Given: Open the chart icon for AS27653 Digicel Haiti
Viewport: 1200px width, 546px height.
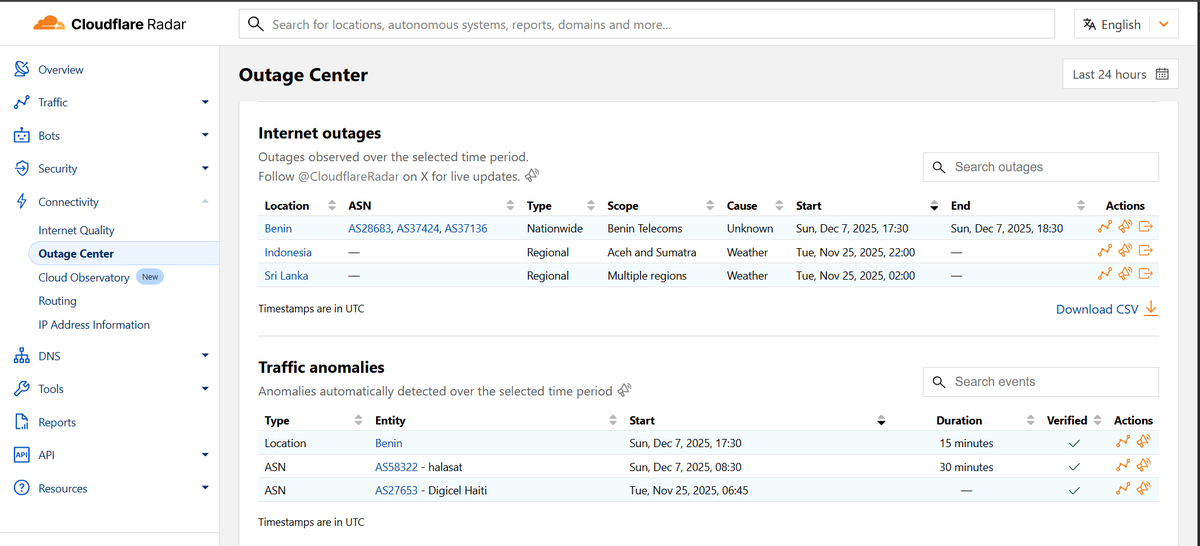Looking at the screenshot, I should 1123,489.
